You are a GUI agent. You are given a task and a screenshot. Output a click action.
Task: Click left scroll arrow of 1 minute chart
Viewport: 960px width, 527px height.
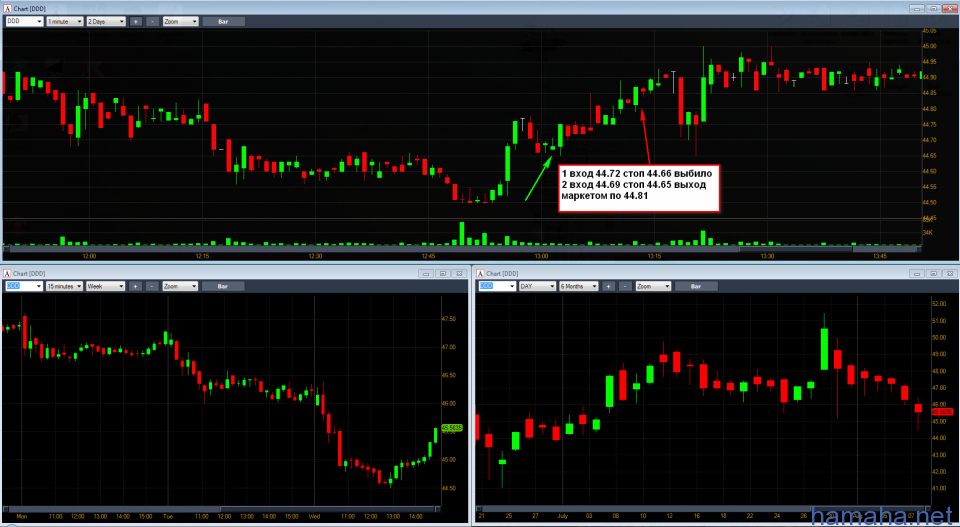[x=6, y=249]
